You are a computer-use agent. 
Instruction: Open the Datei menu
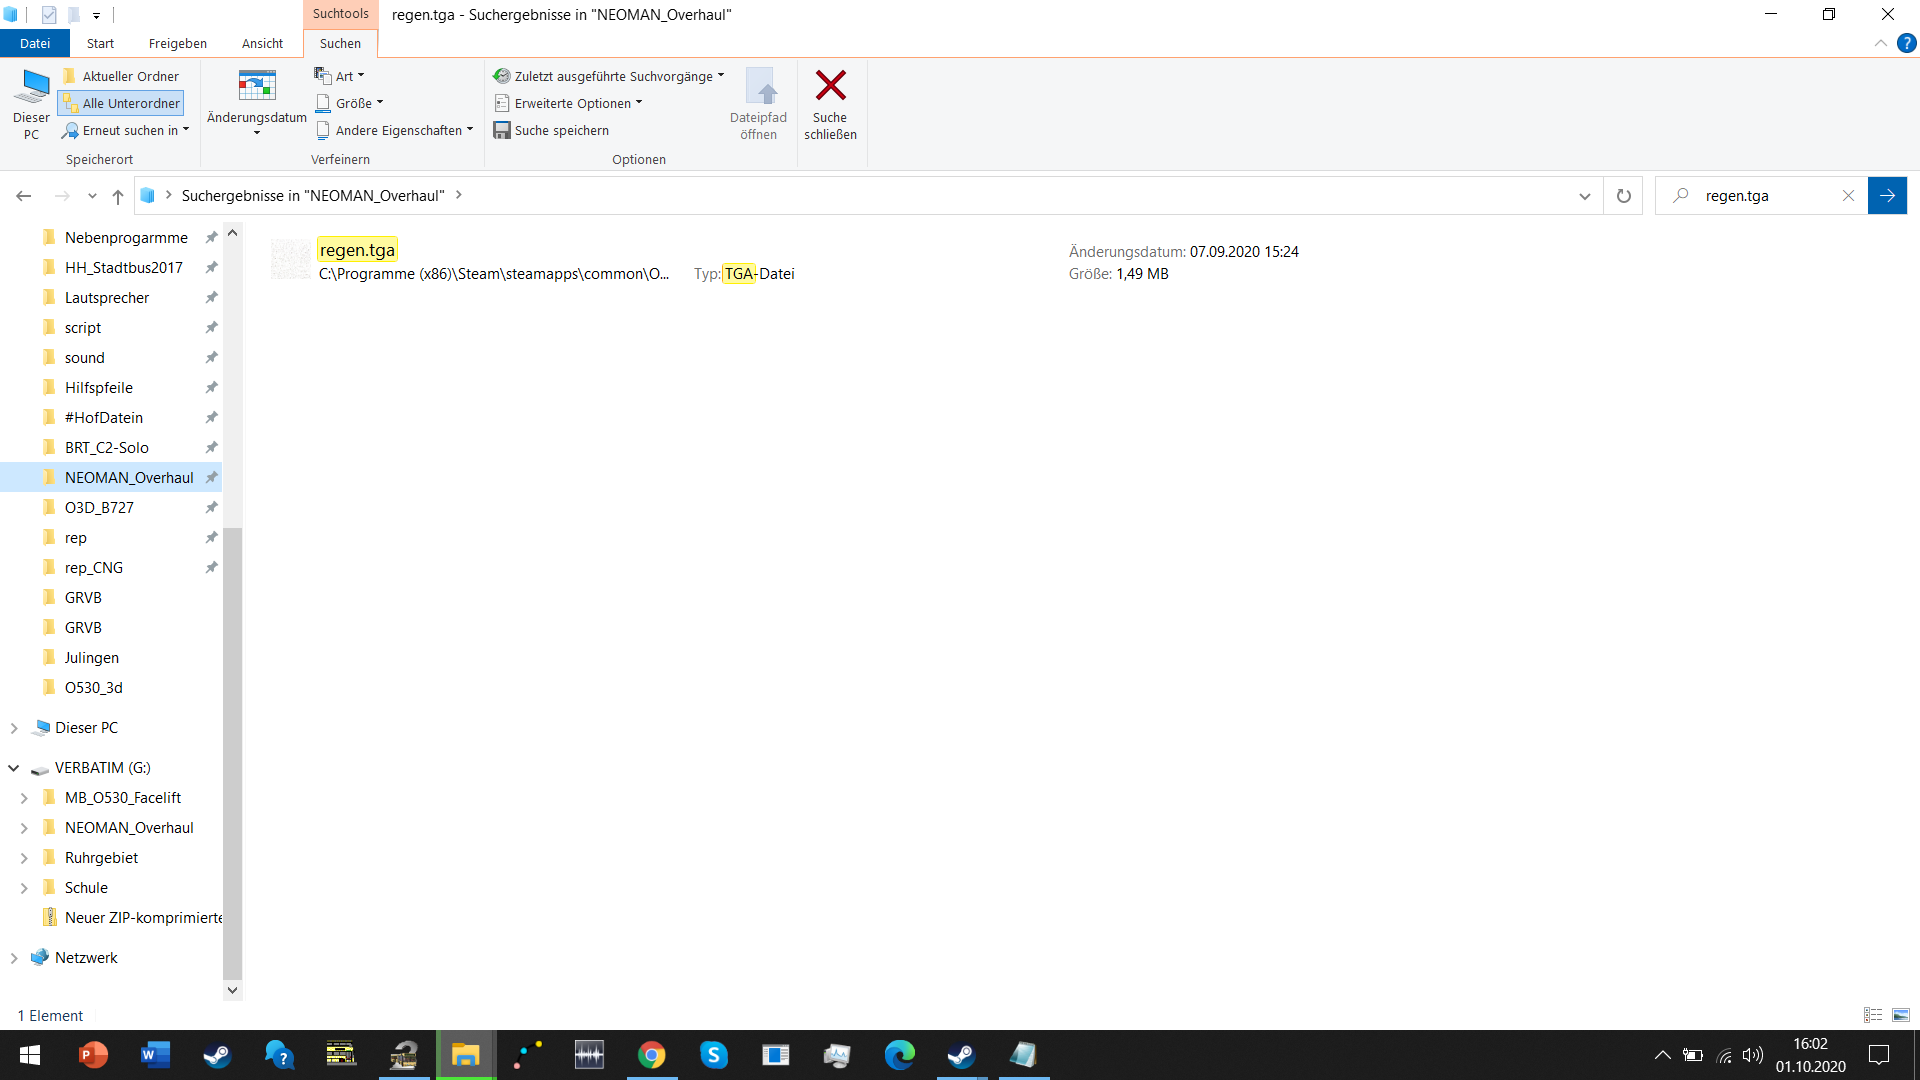[34, 43]
